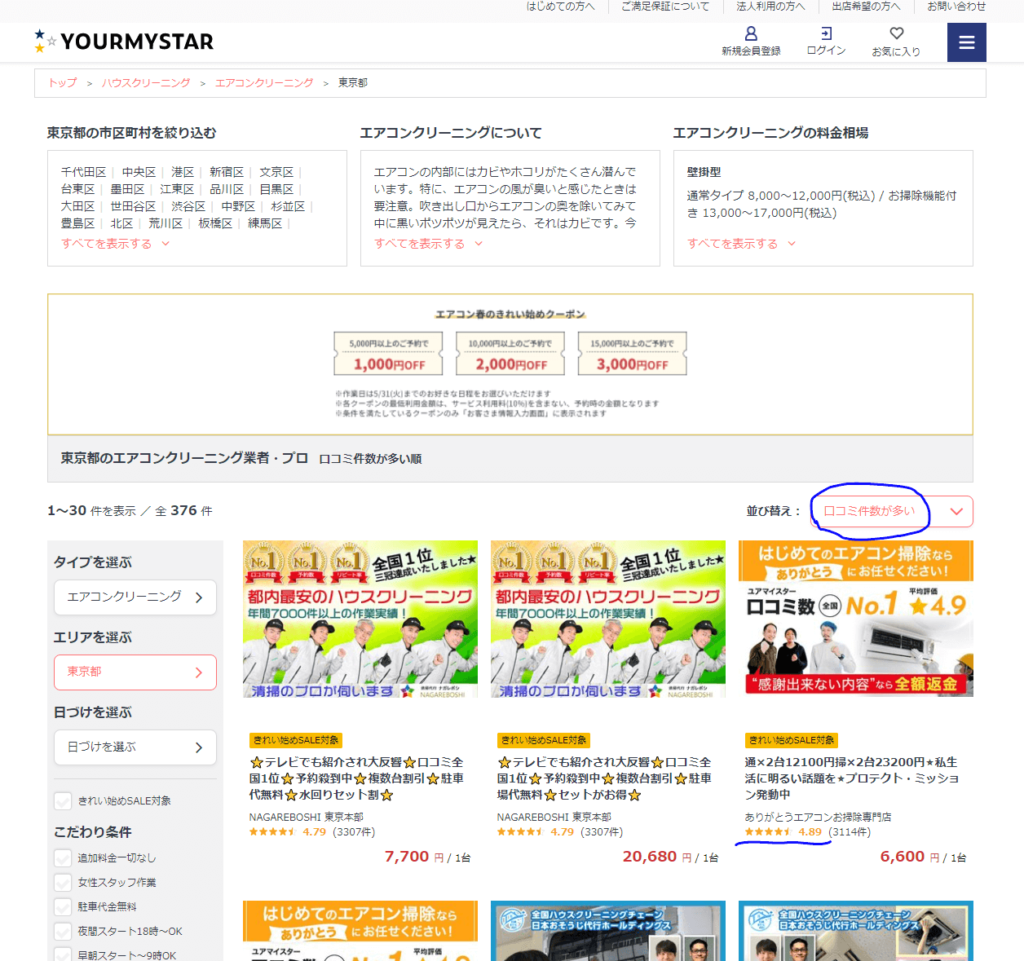Open the blue hamburger menu
The height and width of the screenshot is (961, 1024).
click(x=967, y=42)
